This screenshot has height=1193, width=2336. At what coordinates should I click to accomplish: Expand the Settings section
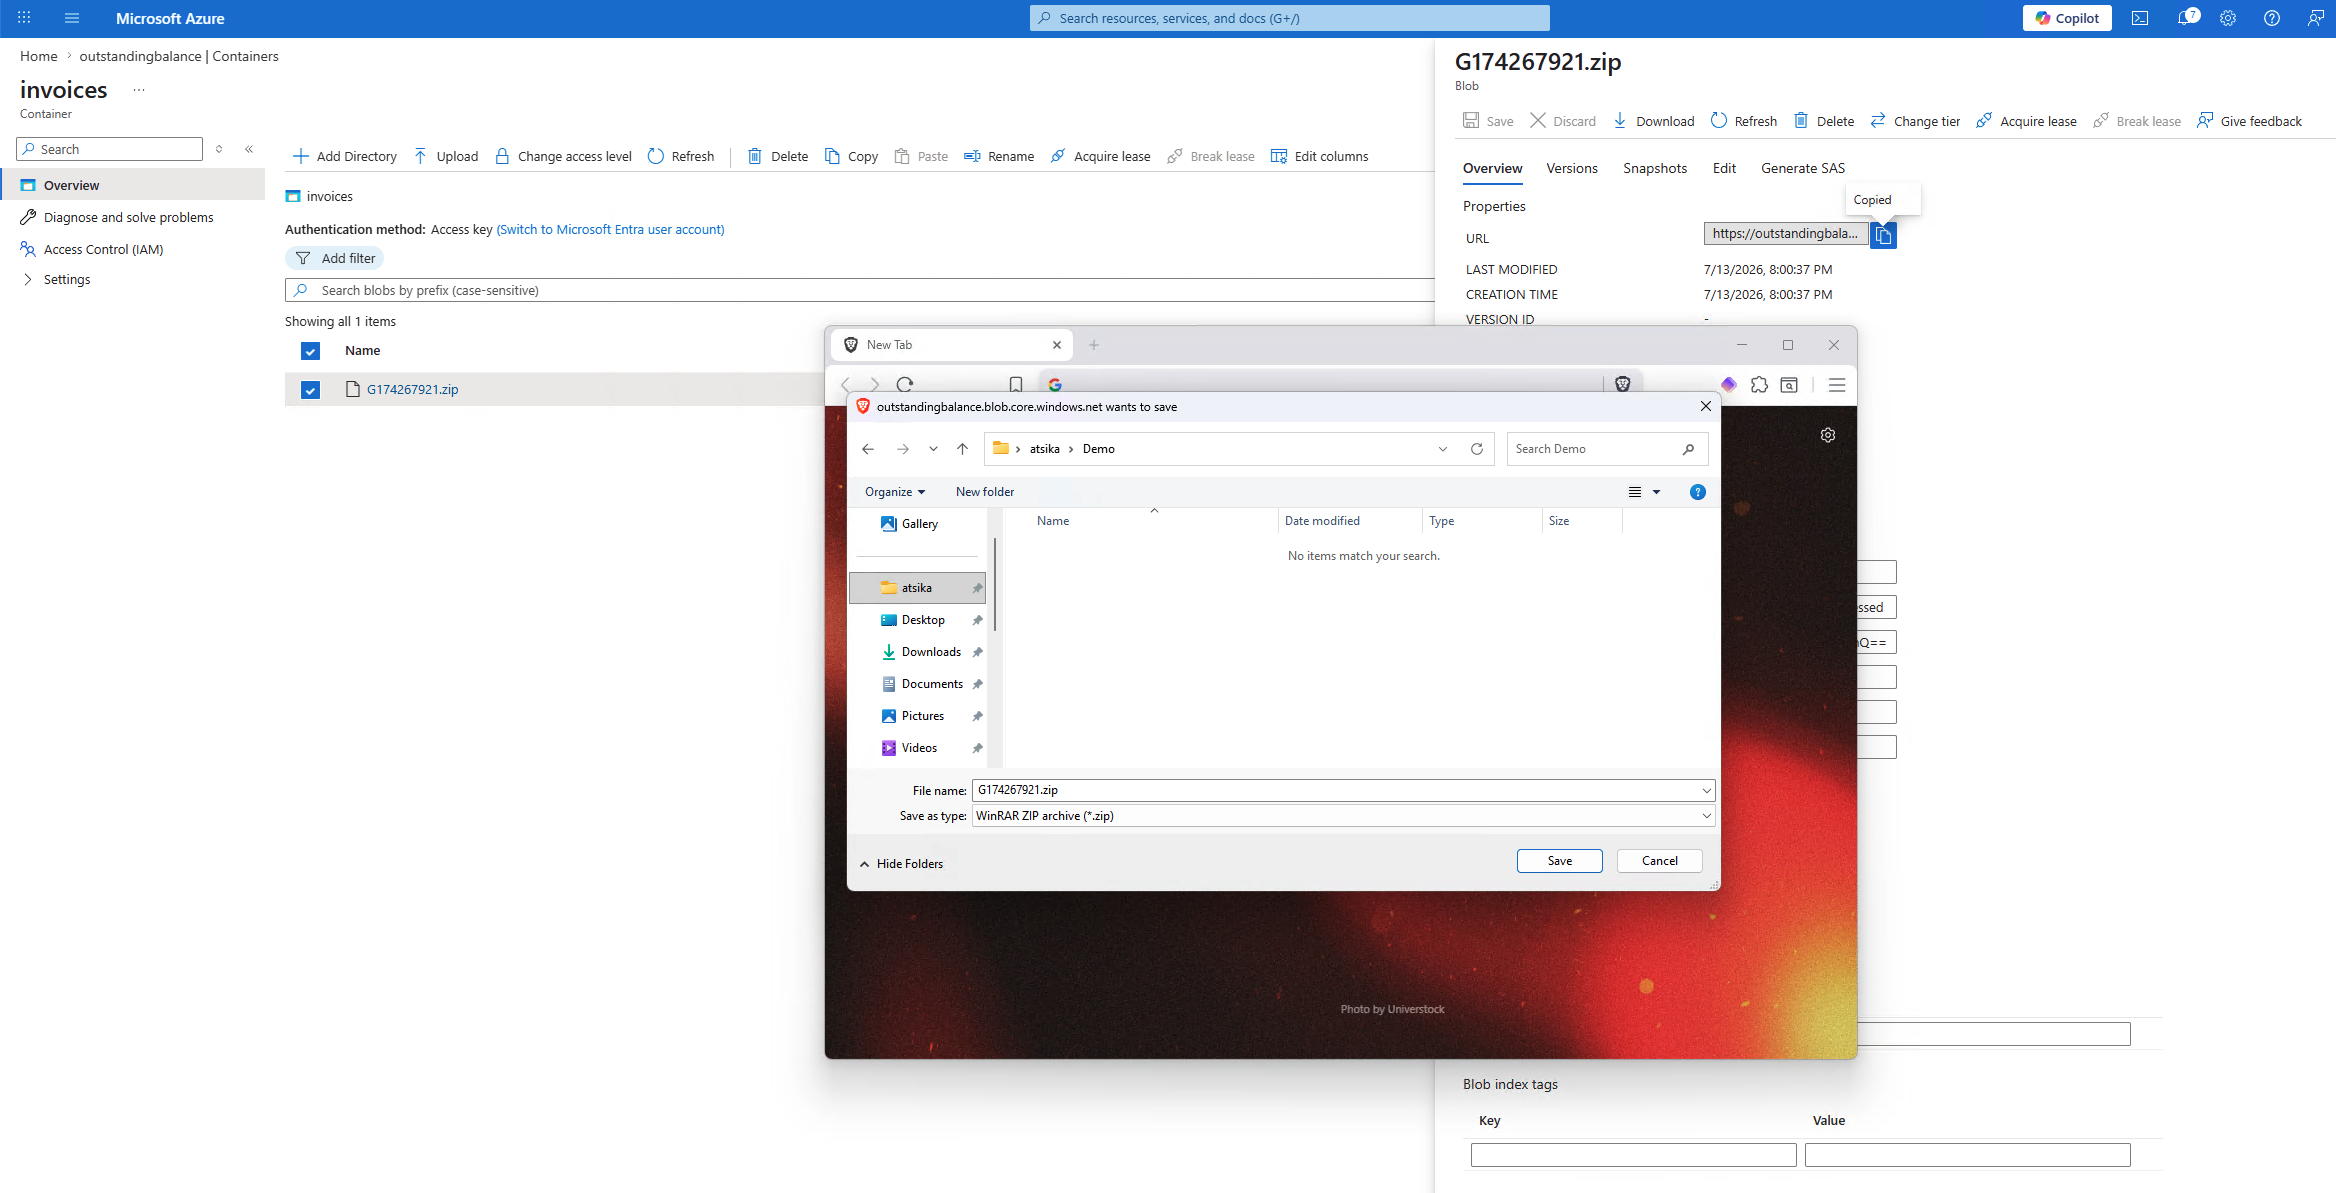[67, 279]
